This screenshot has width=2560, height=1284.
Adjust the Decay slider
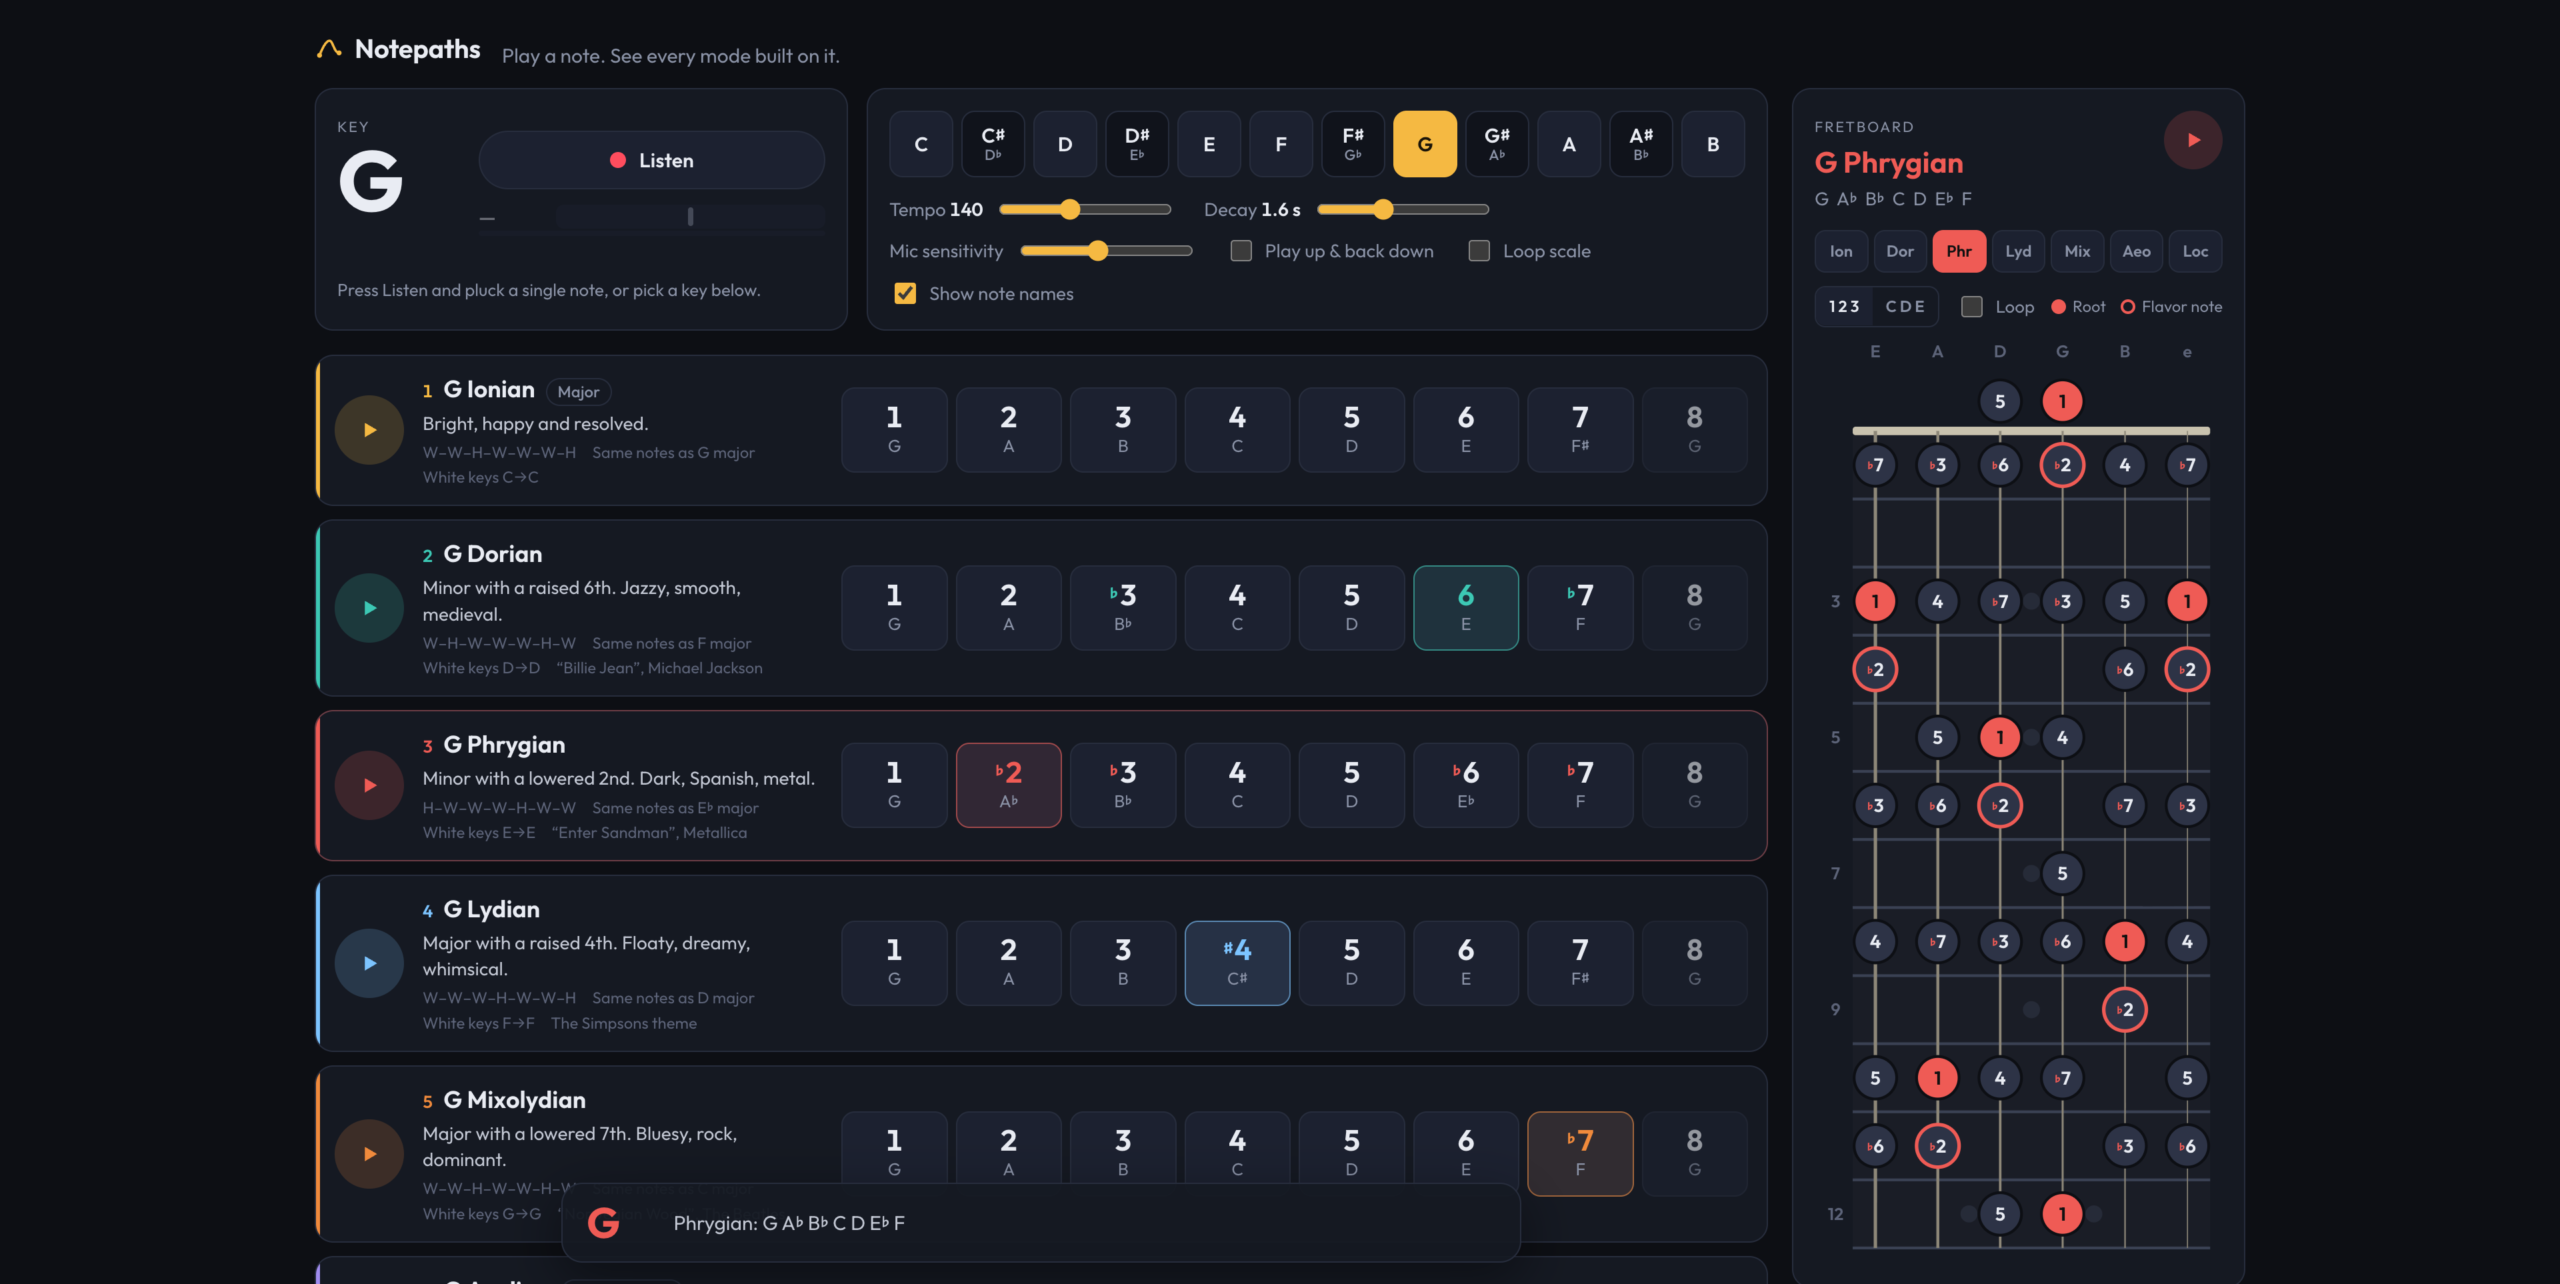tap(1403, 209)
